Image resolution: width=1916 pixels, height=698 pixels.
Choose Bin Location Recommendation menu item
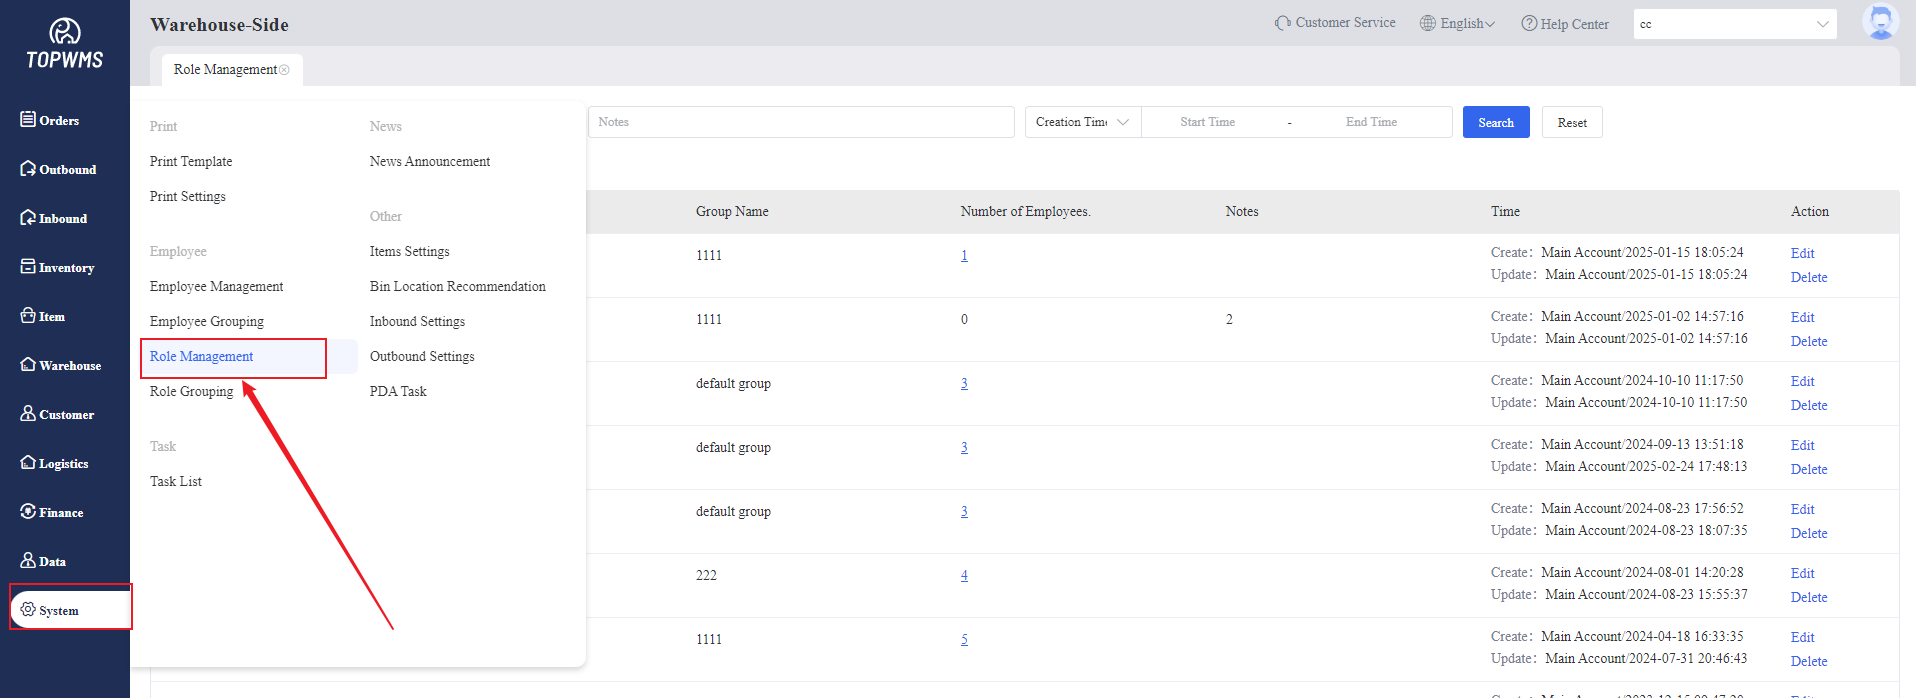tap(457, 287)
